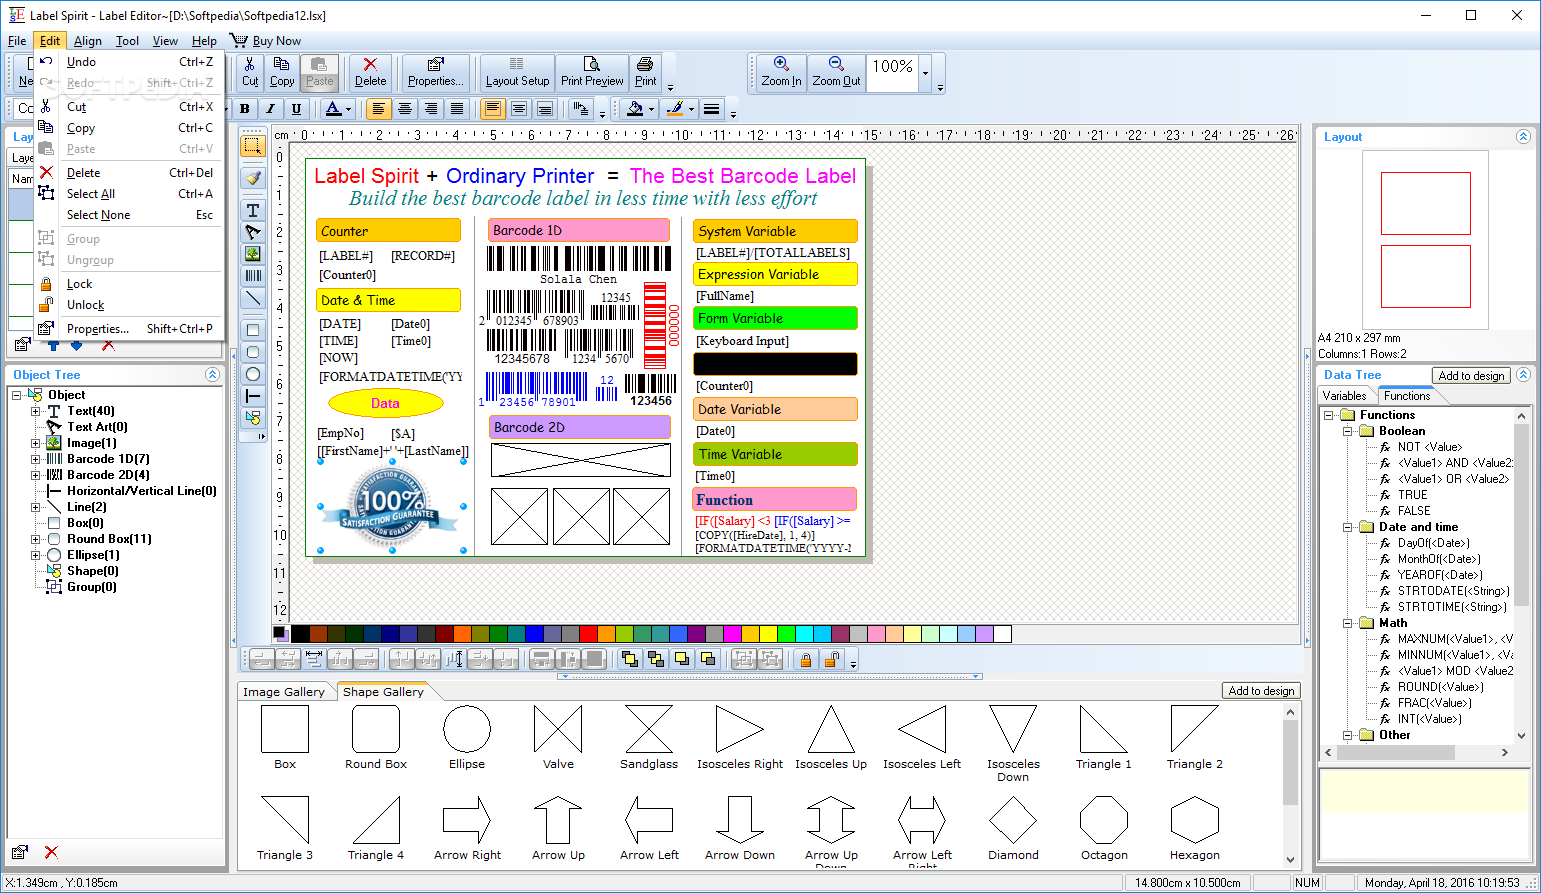Select the Ellipse drawing tool
Screen dimensions: 1541x893
253,374
